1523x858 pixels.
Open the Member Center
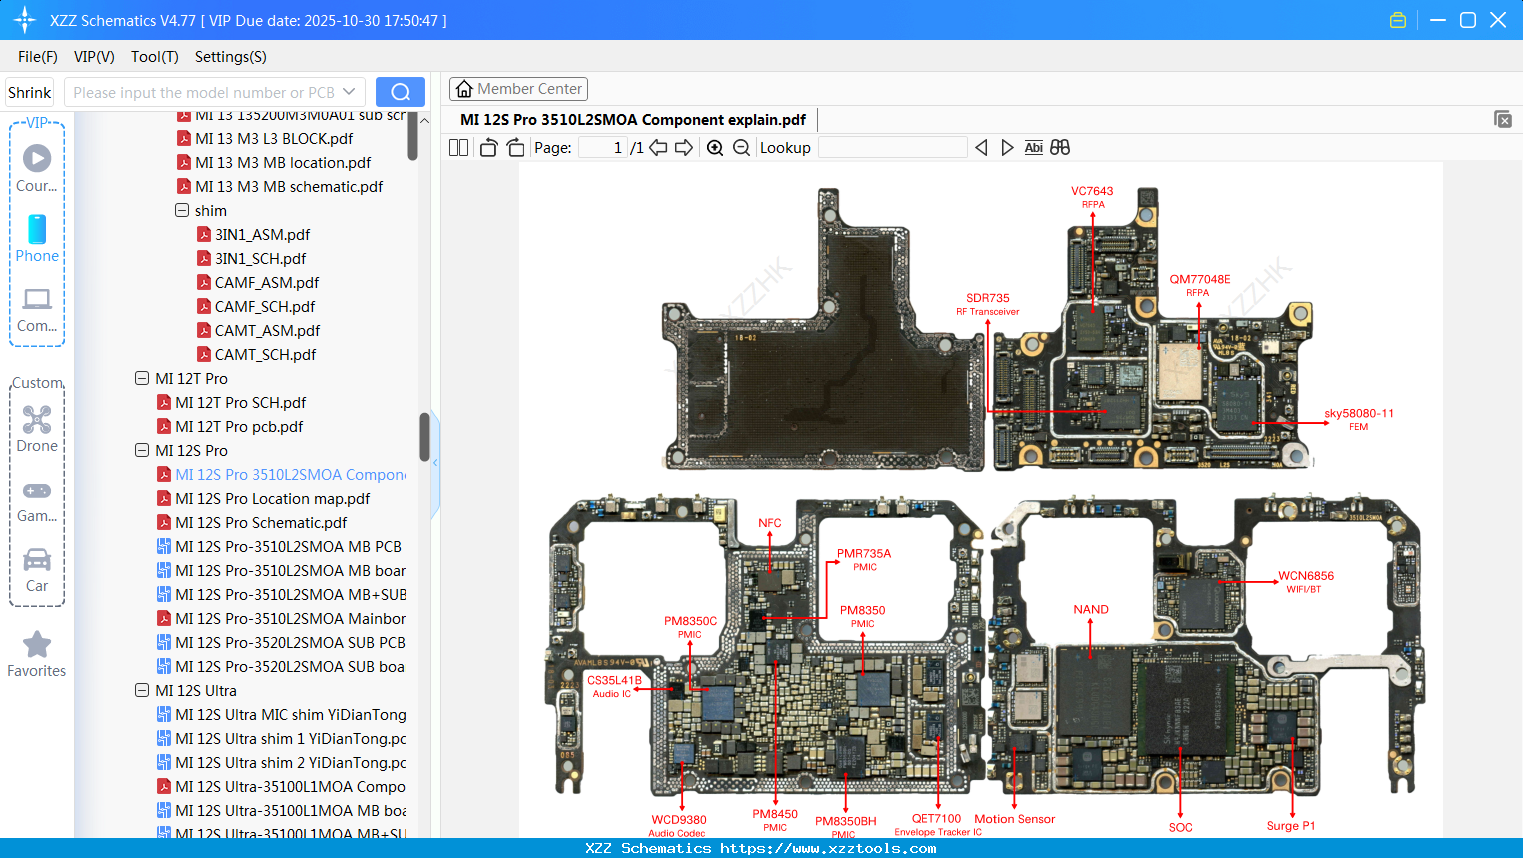click(x=518, y=89)
